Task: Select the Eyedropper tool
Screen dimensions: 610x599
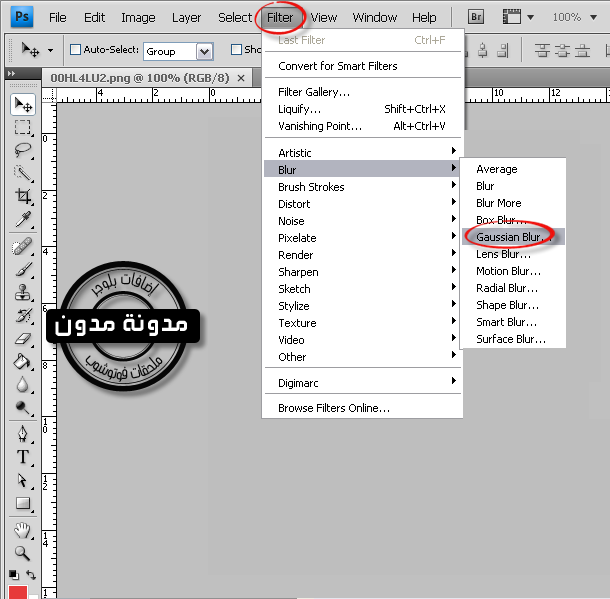Action: pos(23,219)
